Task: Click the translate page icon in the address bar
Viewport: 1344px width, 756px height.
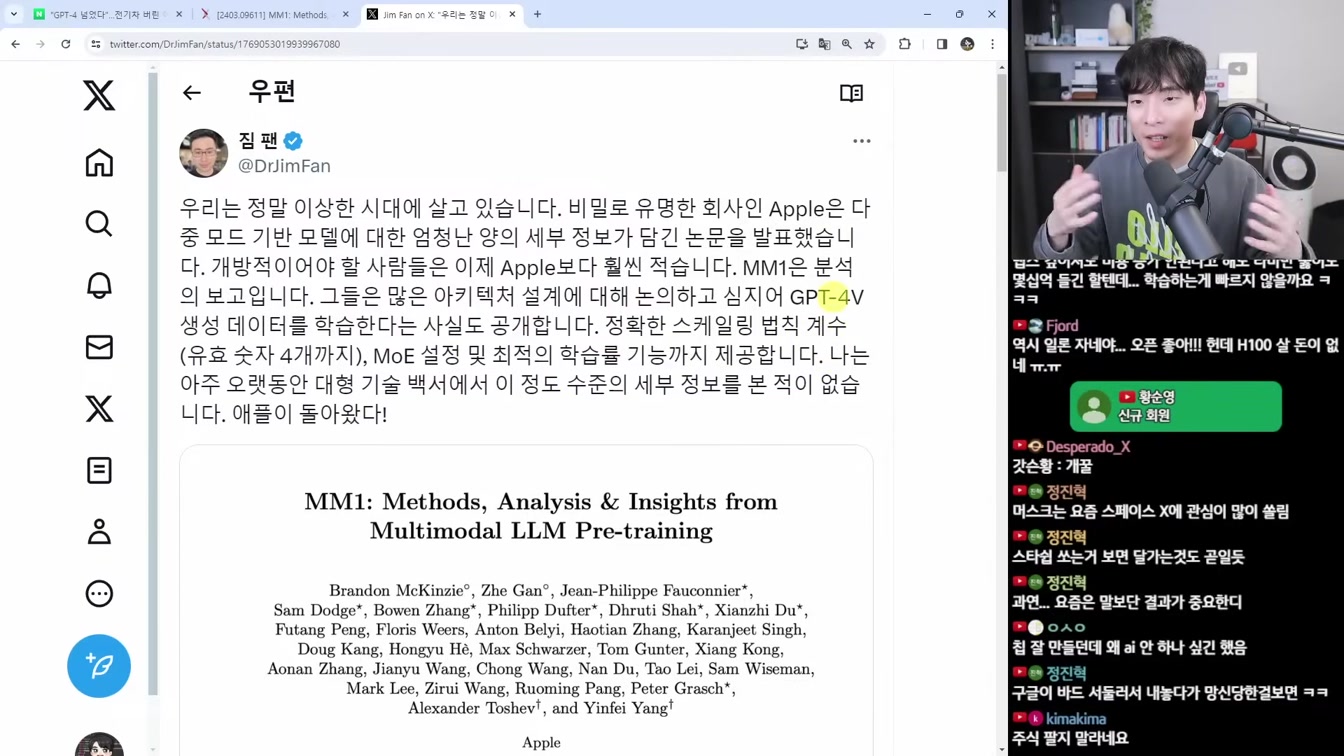Action: tap(824, 44)
